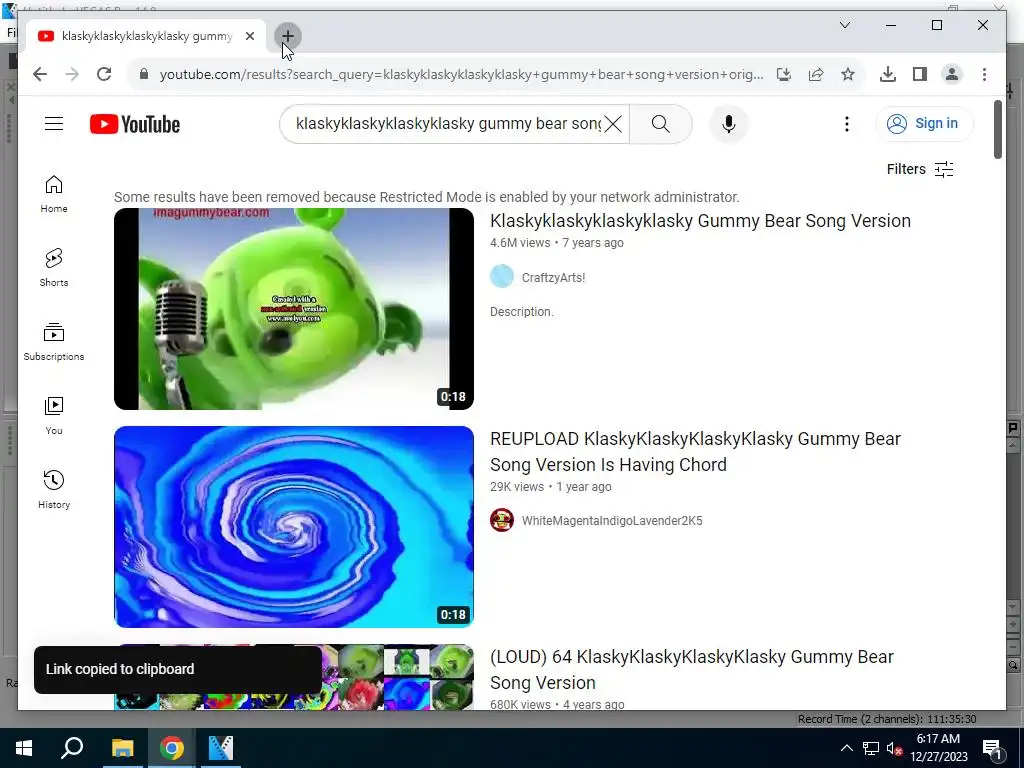1024x768 pixels.
Task: Play the green gummy bear thumbnail video
Action: pos(294,309)
